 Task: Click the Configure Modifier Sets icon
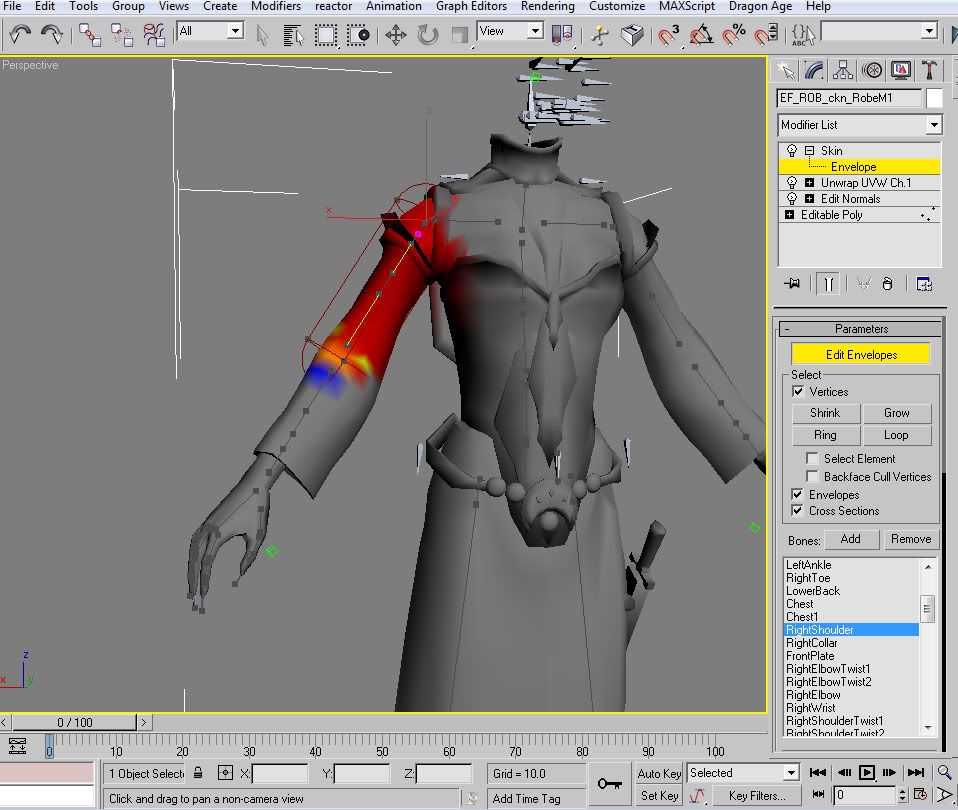[923, 284]
